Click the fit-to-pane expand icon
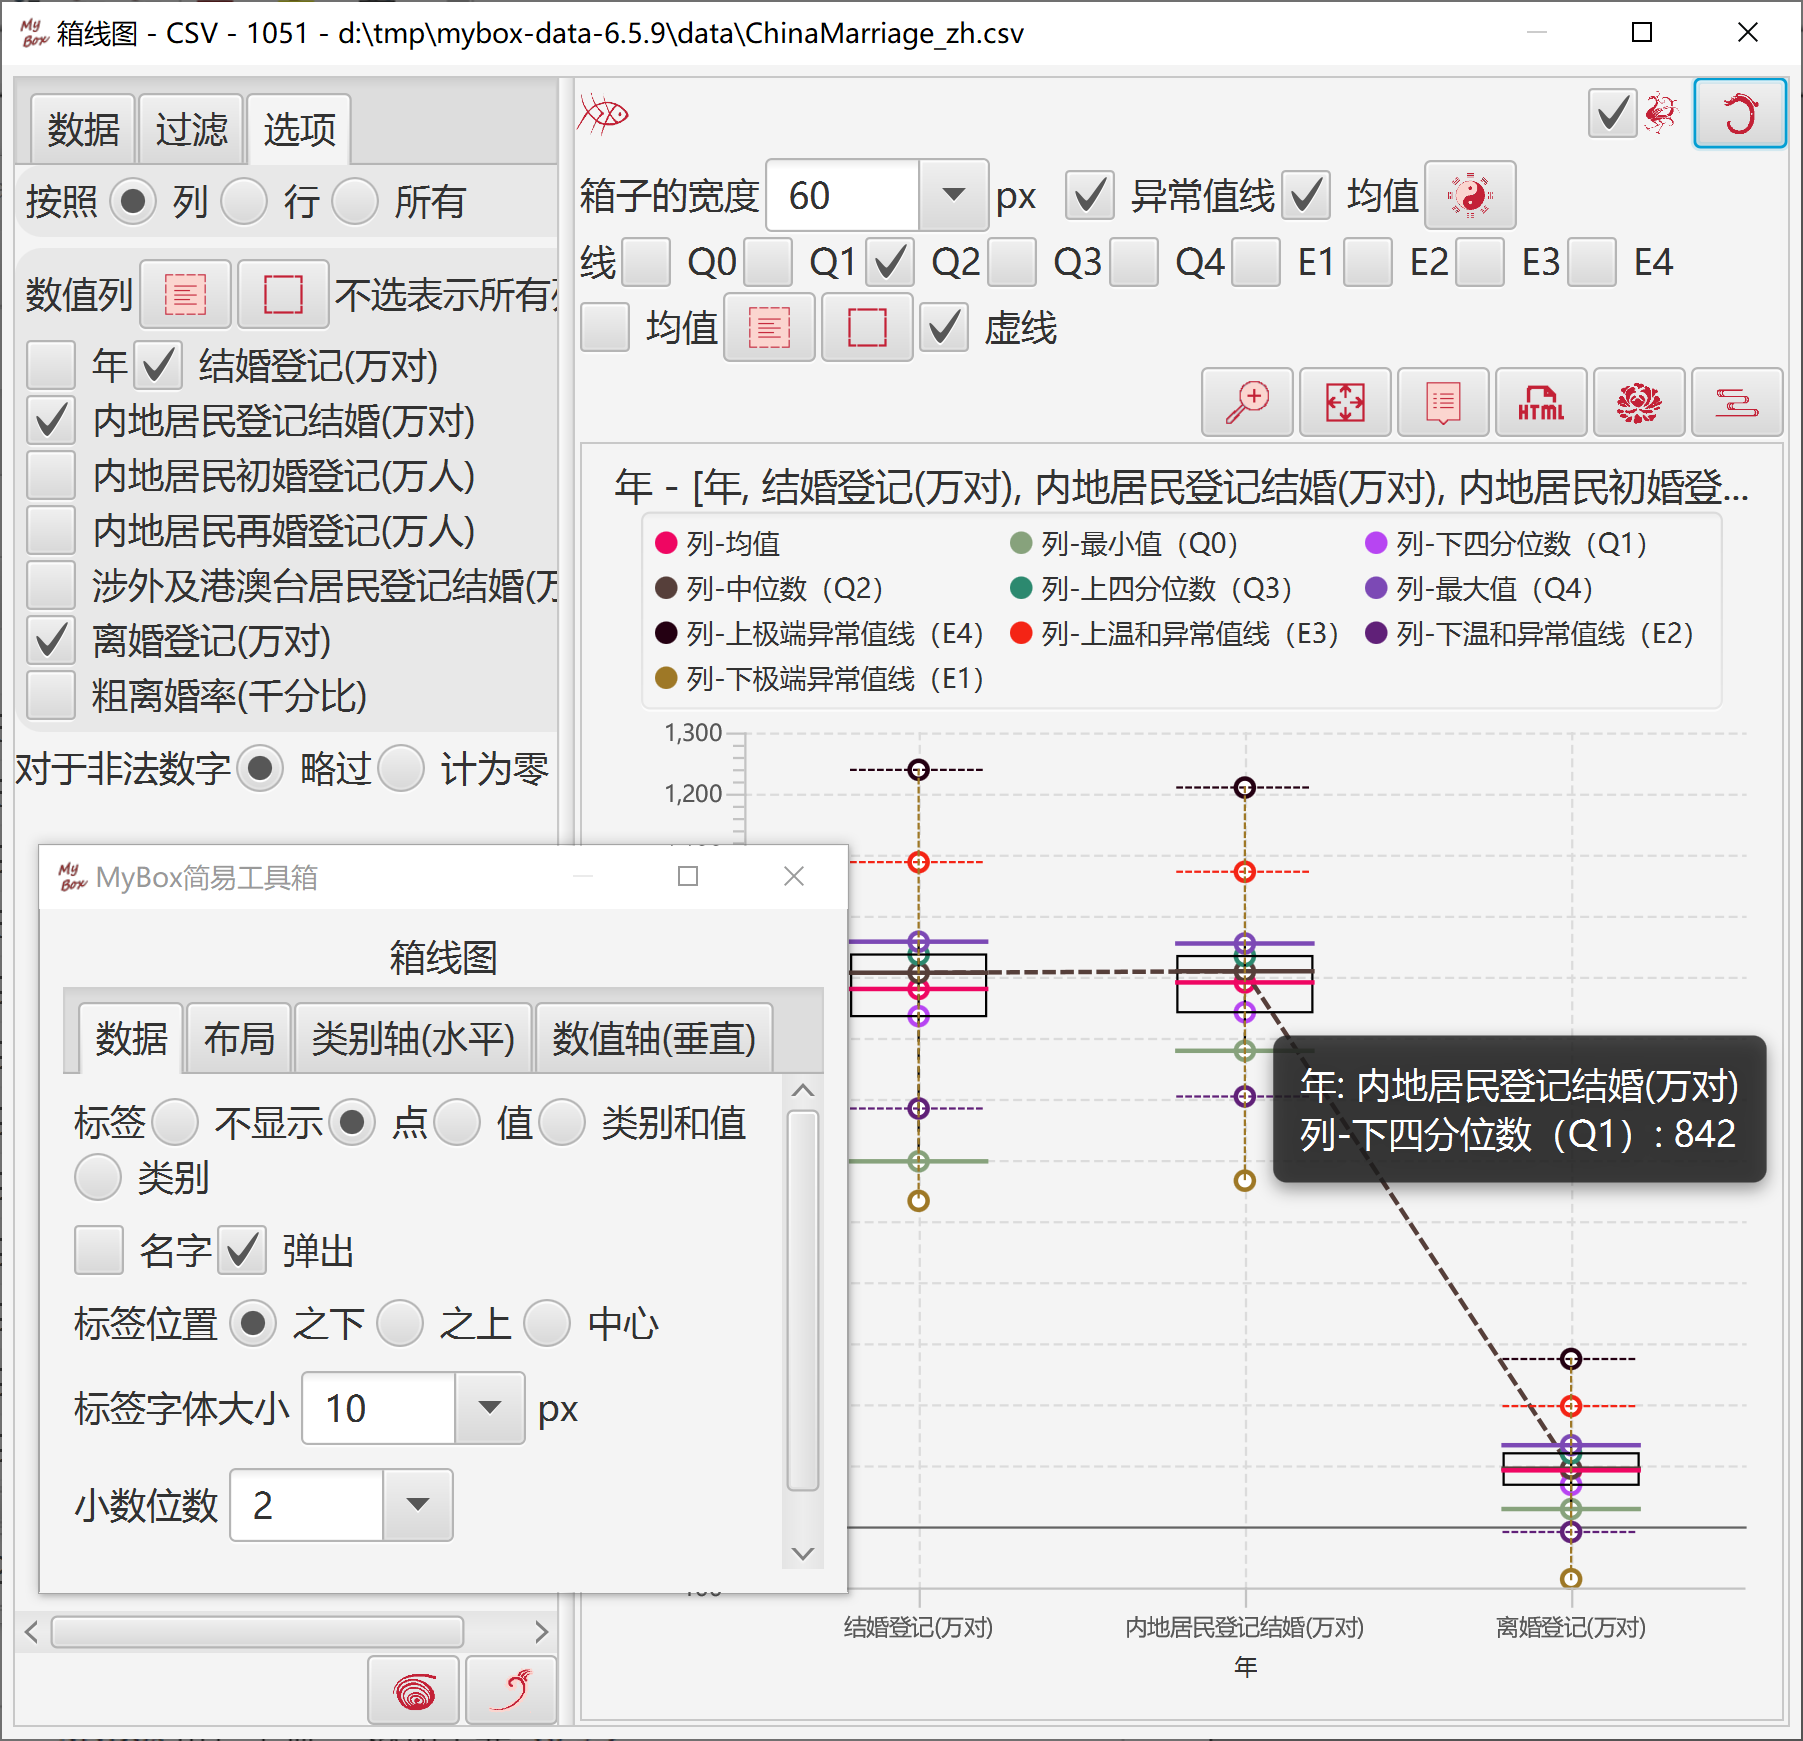 point(1345,403)
